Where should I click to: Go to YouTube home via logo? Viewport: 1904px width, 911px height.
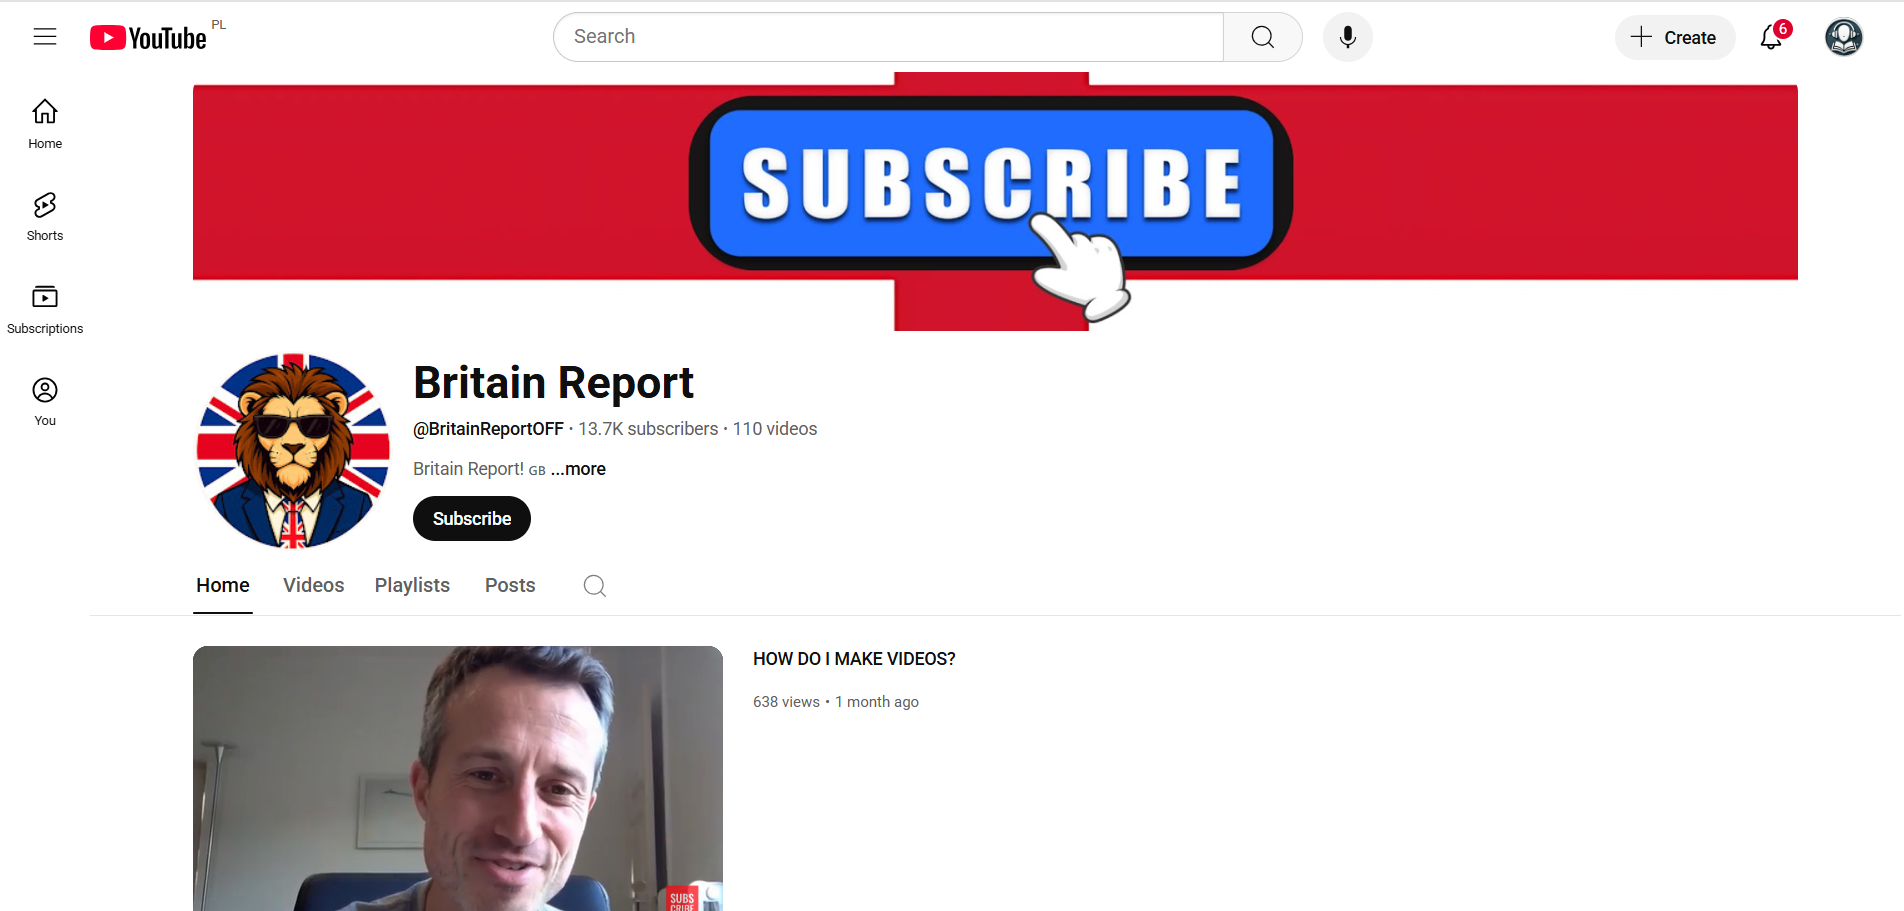point(148,38)
